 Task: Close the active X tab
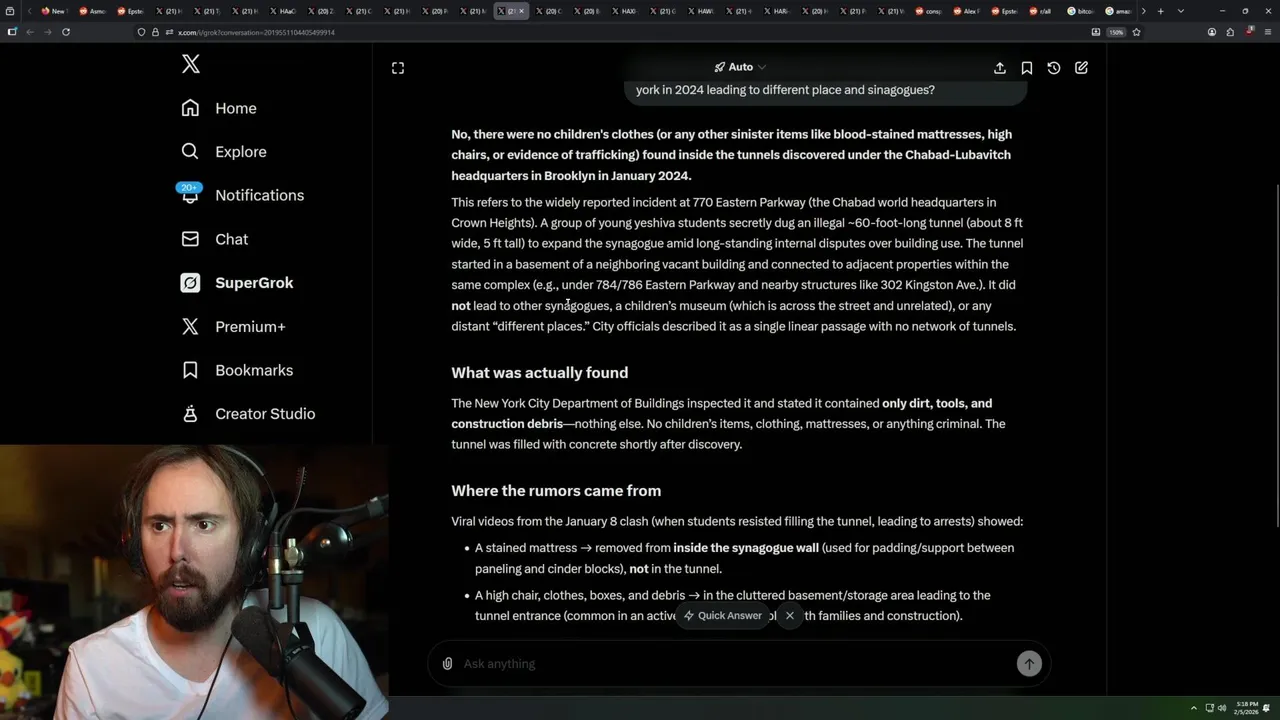[521, 11]
